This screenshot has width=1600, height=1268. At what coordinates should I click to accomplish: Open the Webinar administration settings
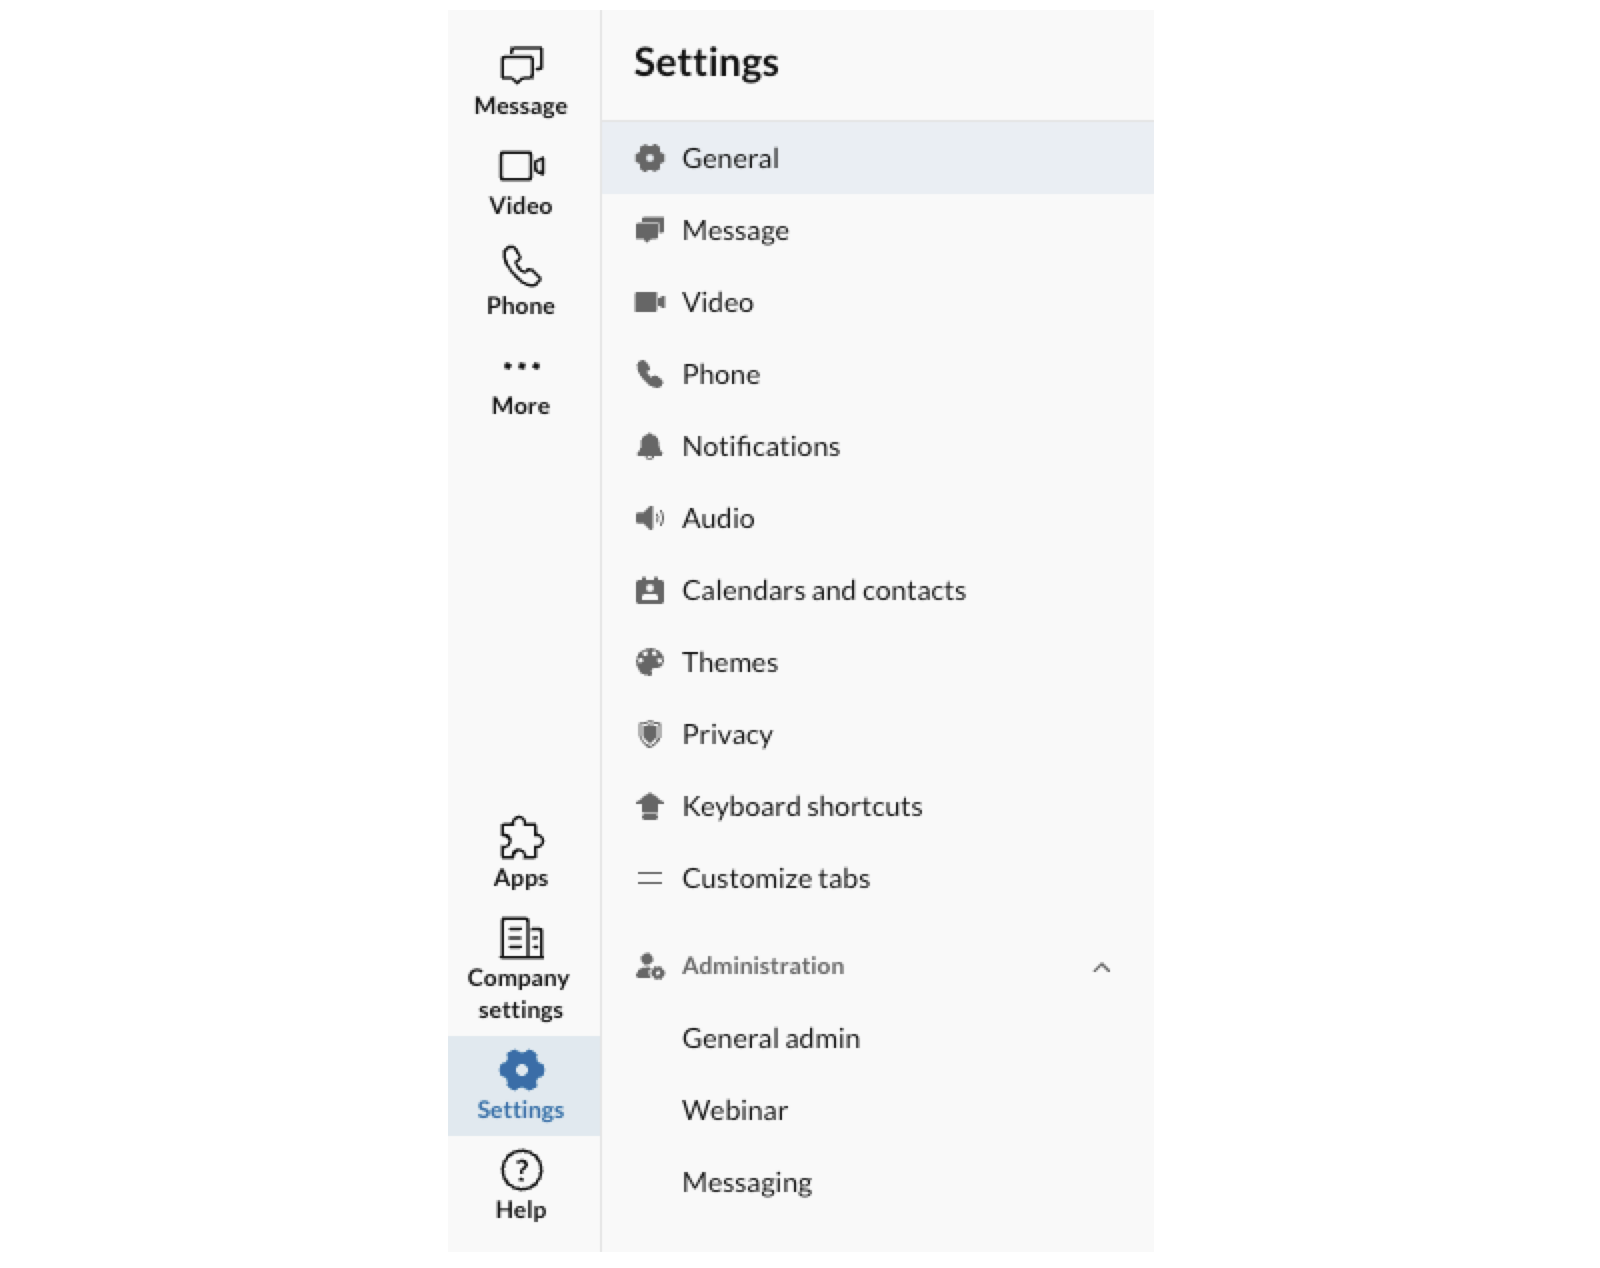pos(734,1110)
